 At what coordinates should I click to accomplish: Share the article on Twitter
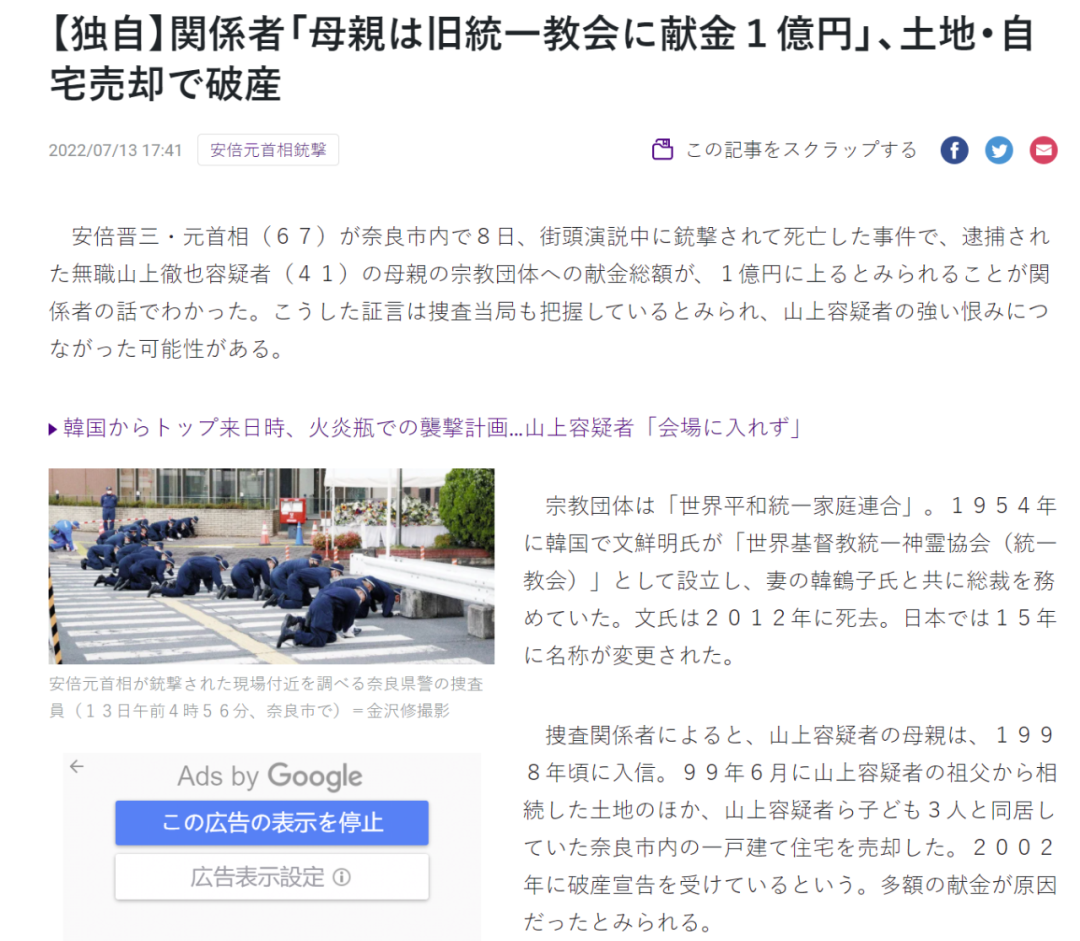[999, 150]
